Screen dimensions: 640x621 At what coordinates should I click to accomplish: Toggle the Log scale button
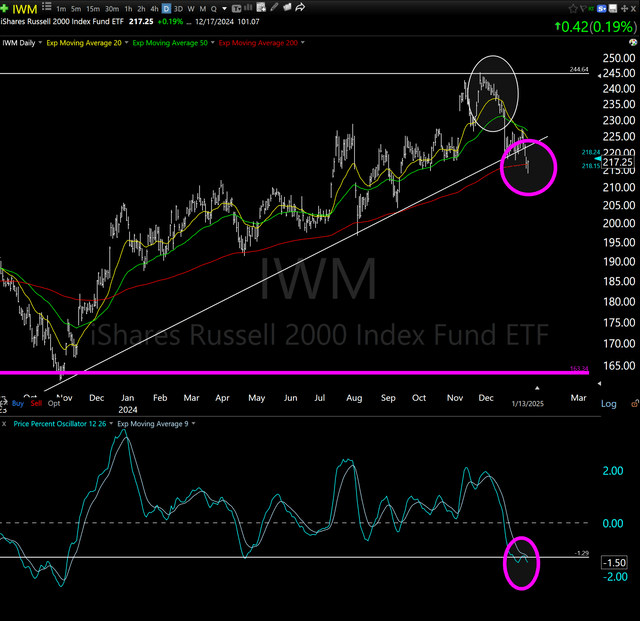pos(608,404)
